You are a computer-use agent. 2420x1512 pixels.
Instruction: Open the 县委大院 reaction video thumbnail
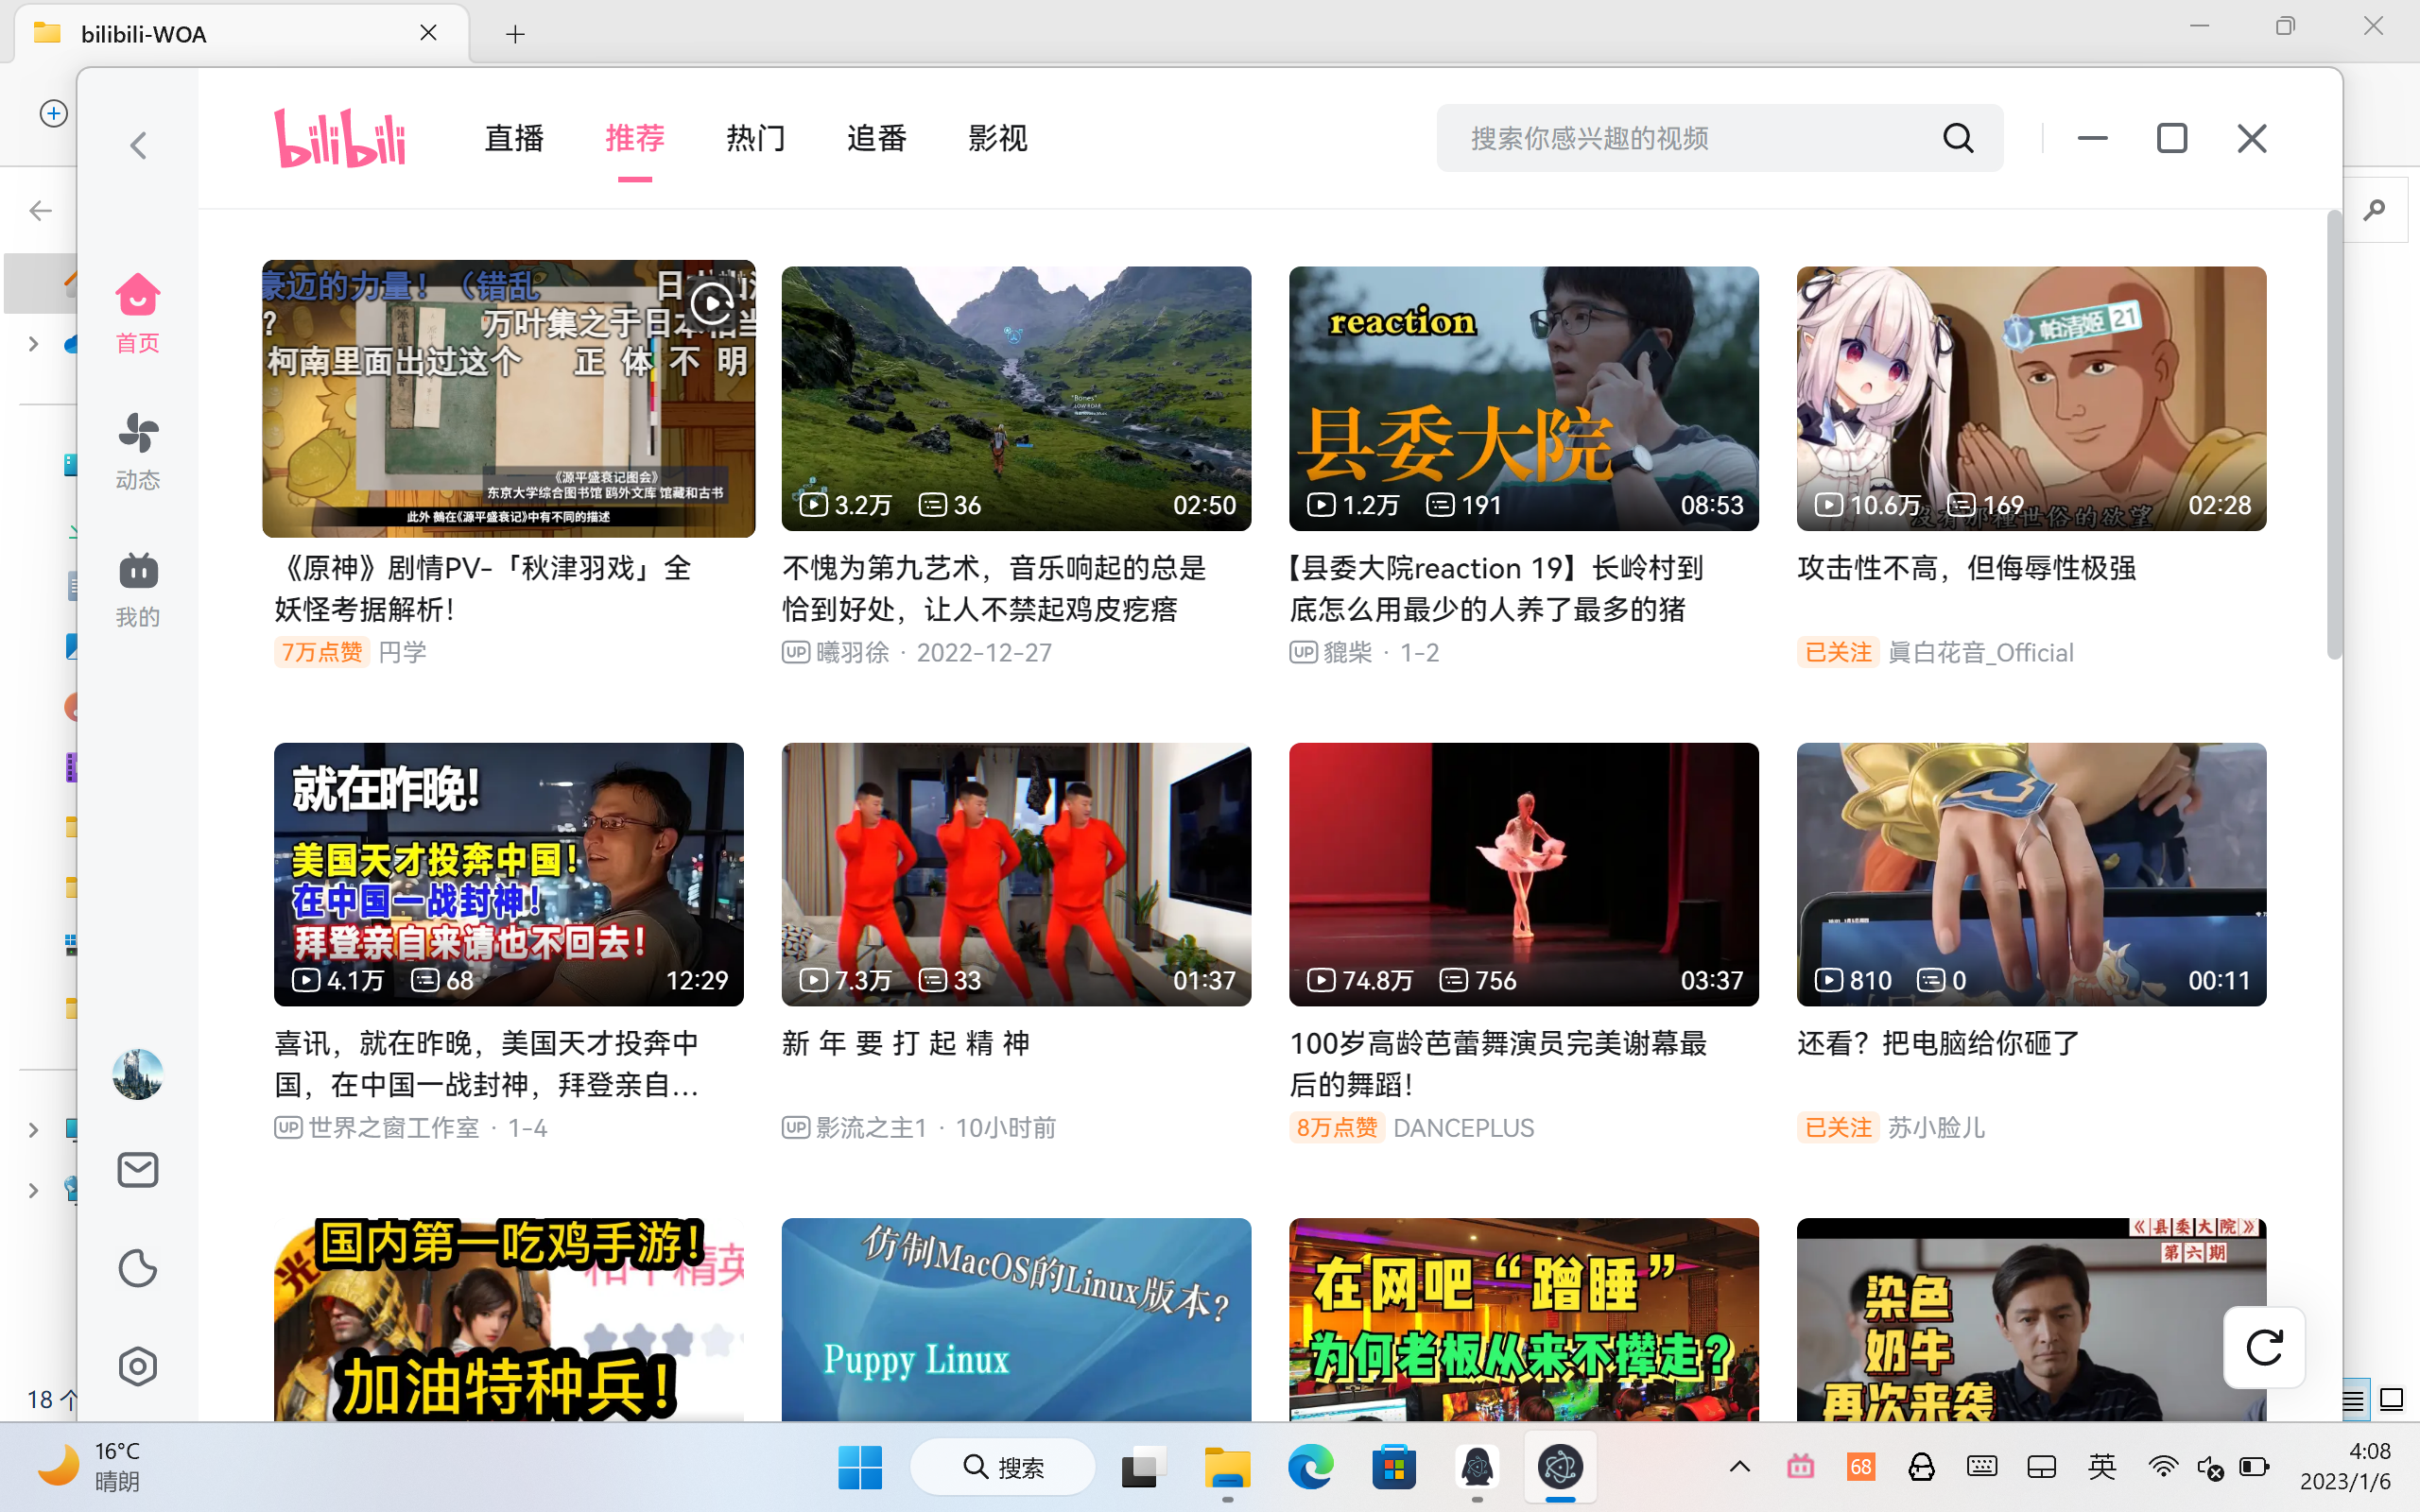click(1523, 398)
